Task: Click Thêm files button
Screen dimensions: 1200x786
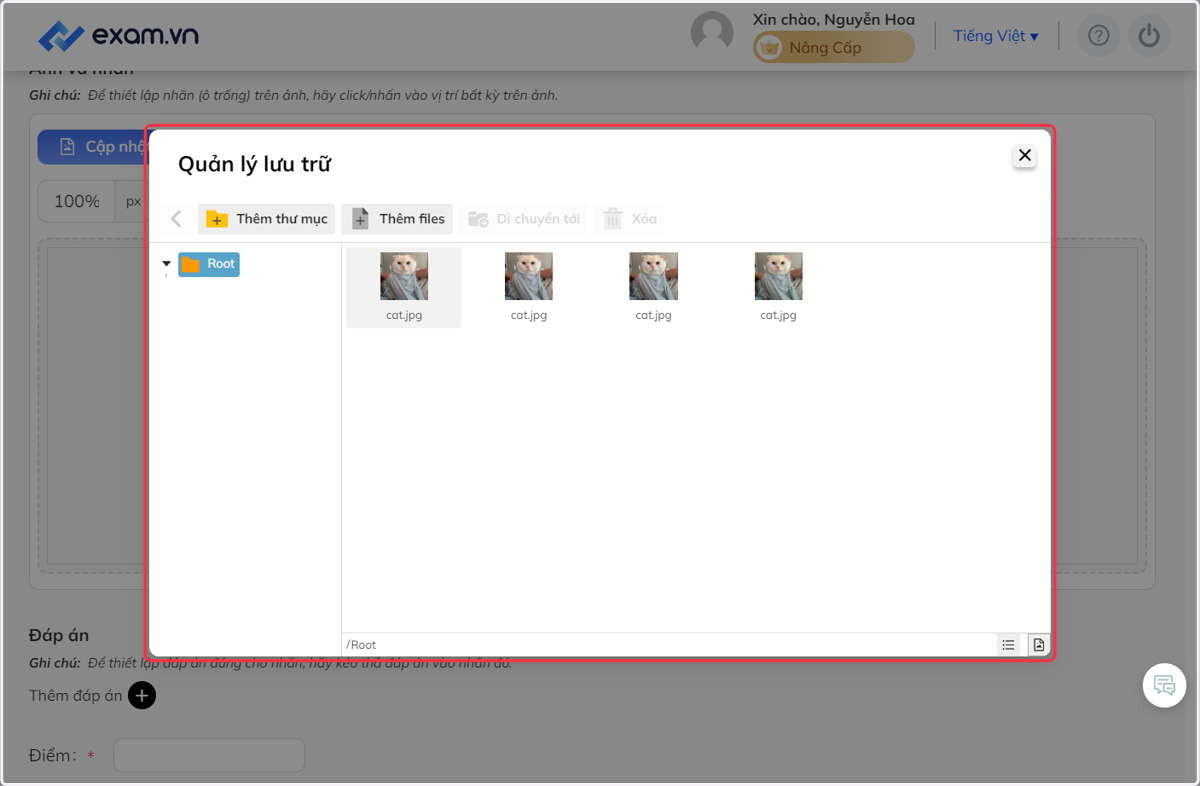Action: tap(397, 219)
